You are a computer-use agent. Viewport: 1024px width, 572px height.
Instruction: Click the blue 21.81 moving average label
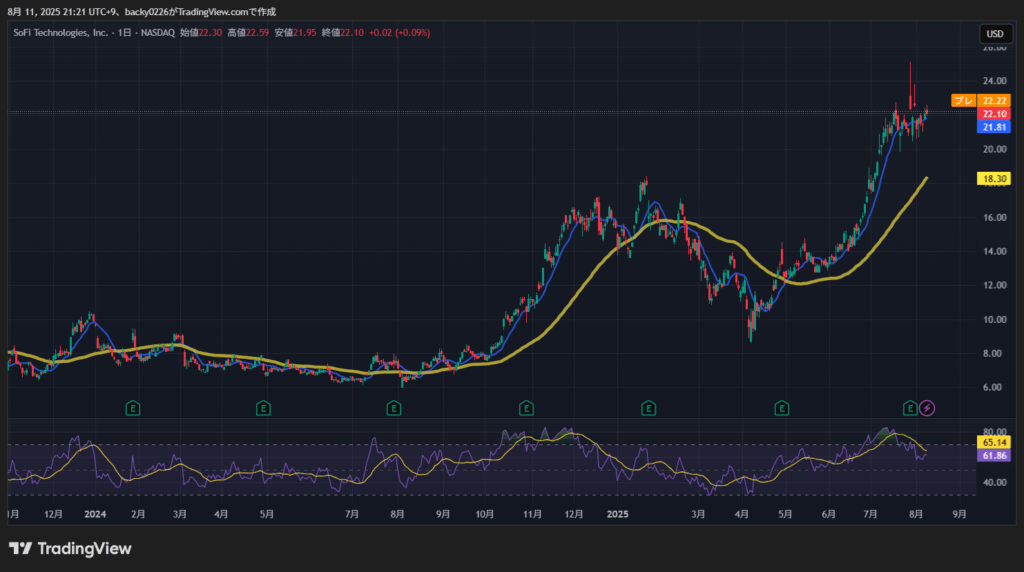tap(994, 127)
